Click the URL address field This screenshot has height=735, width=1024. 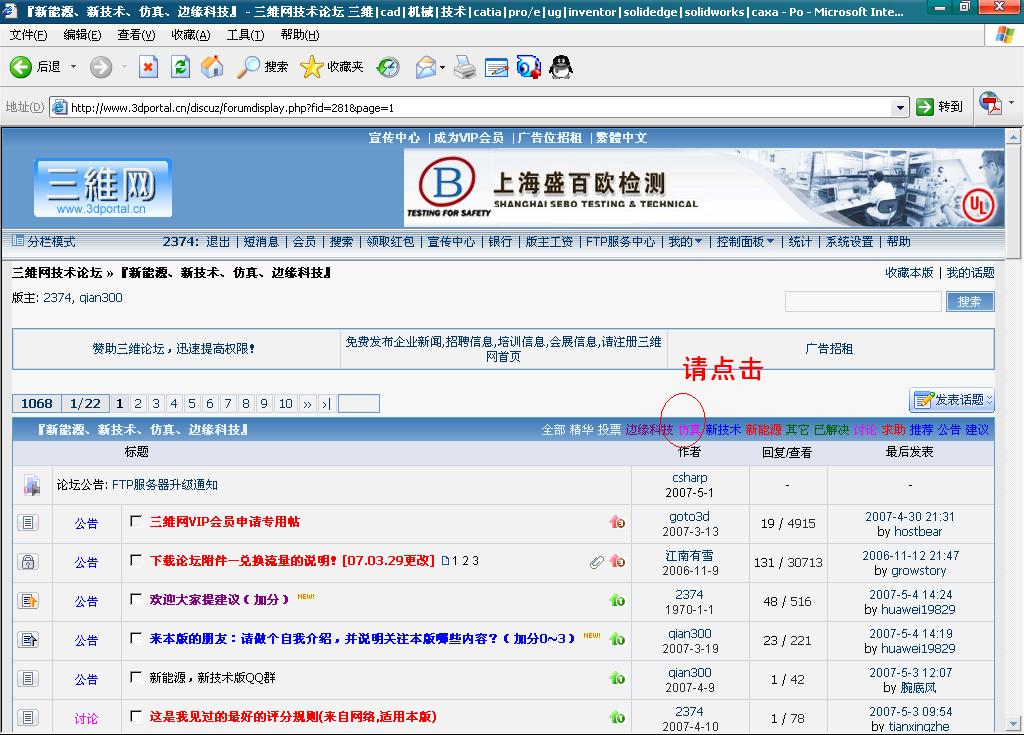click(480, 107)
